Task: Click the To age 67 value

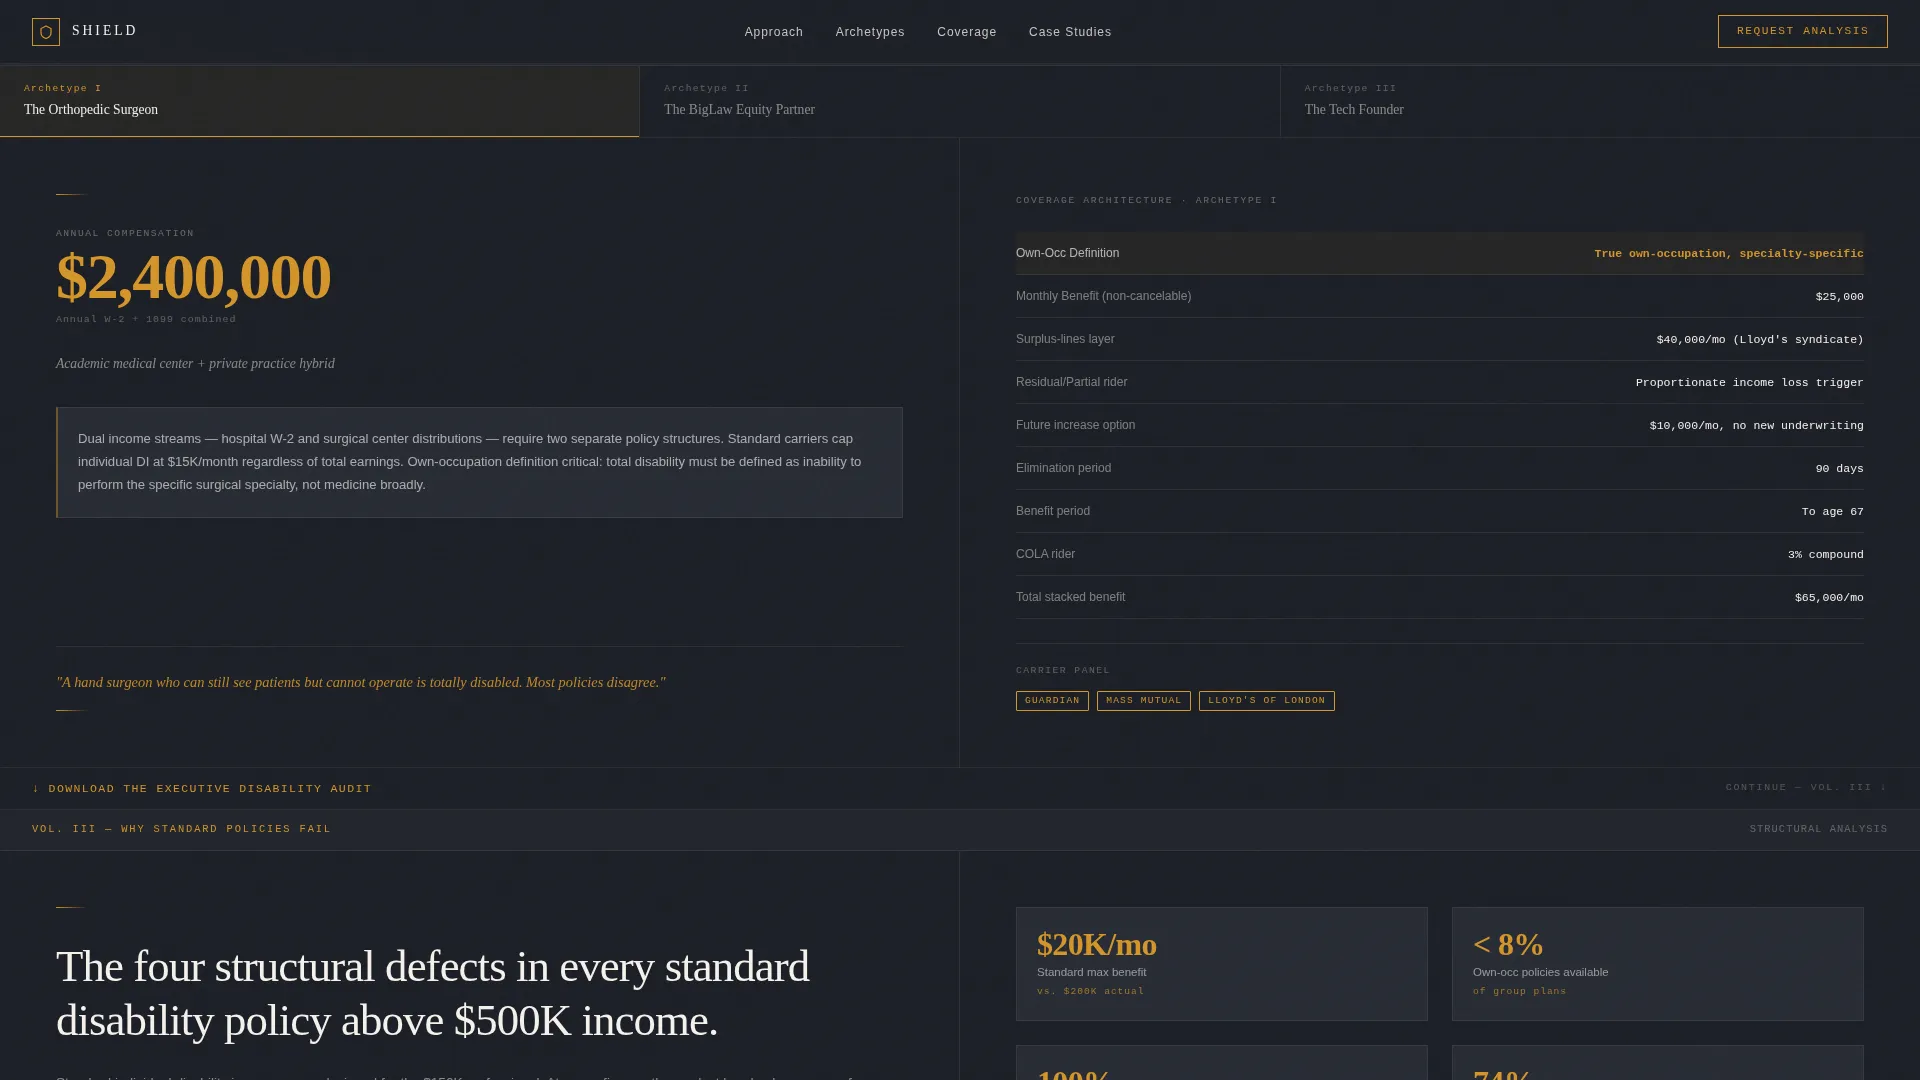Action: (x=1832, y=512)
